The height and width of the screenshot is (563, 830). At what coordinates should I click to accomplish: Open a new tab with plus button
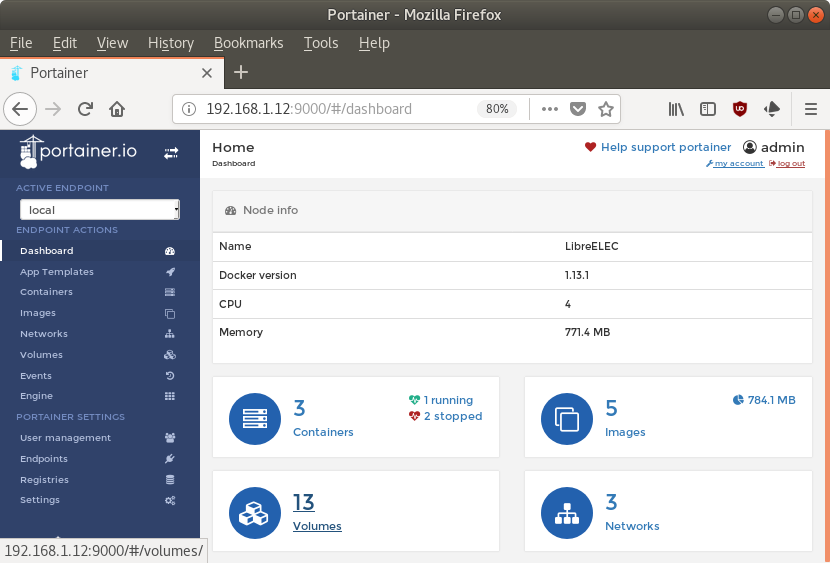241,72
